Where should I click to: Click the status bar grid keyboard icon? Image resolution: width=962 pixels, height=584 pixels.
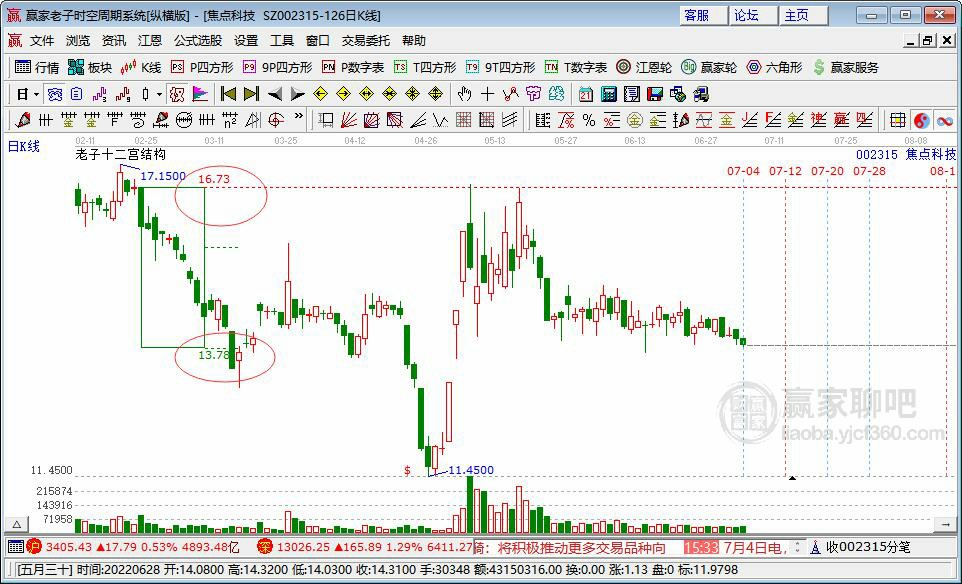[15, 546]
